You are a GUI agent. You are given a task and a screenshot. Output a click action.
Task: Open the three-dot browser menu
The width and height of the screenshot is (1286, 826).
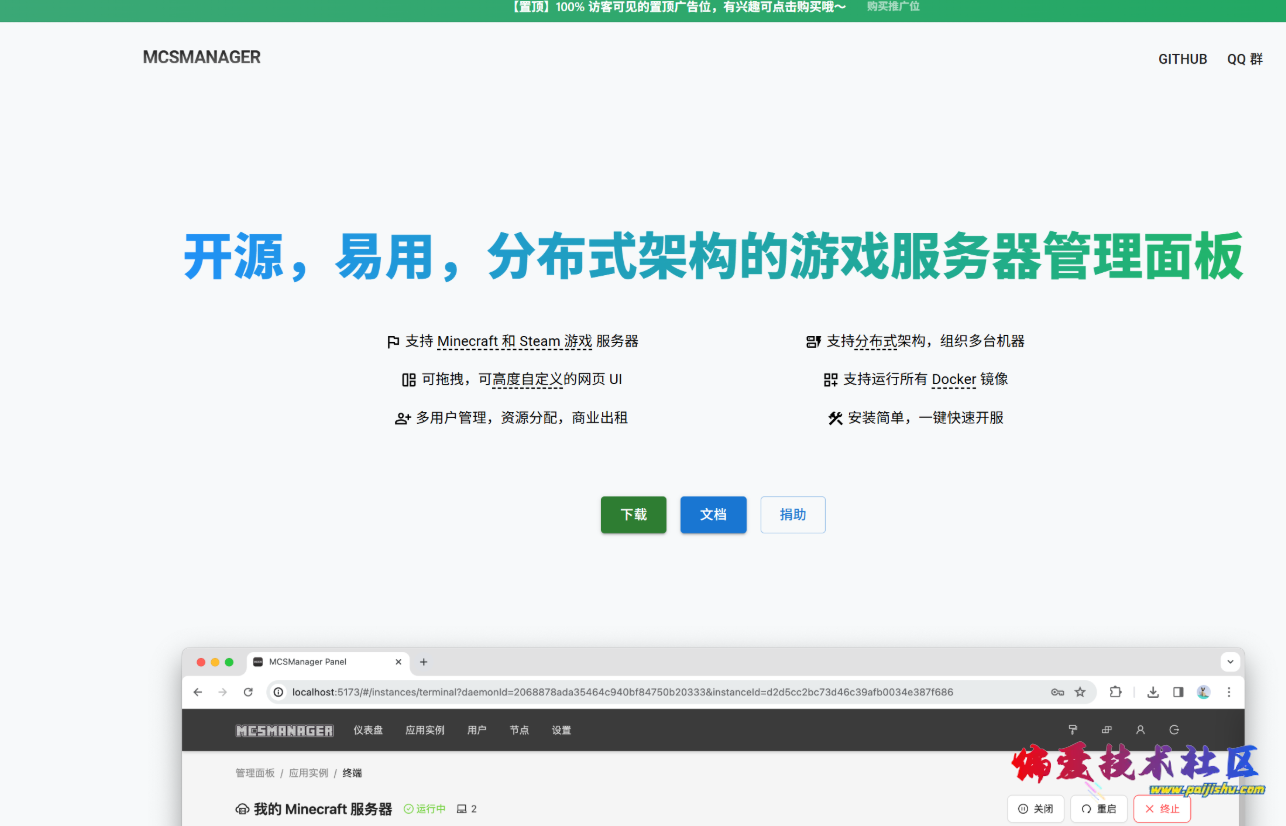point(1229,692)
